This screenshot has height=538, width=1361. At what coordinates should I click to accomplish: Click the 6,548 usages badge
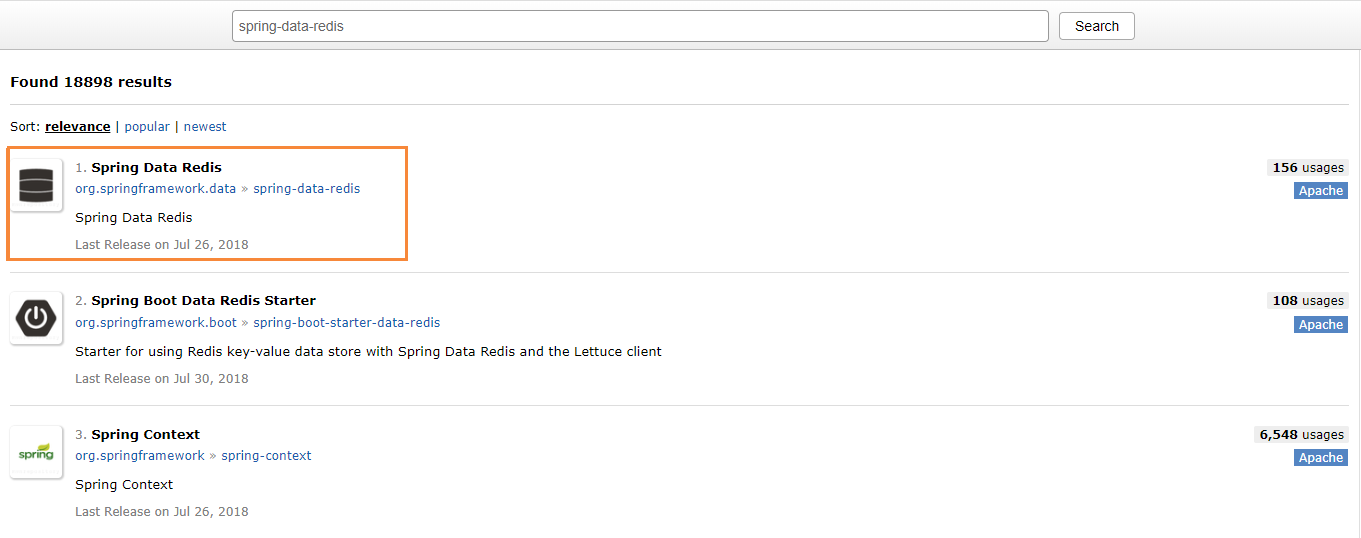click(x=1301, y=435)
